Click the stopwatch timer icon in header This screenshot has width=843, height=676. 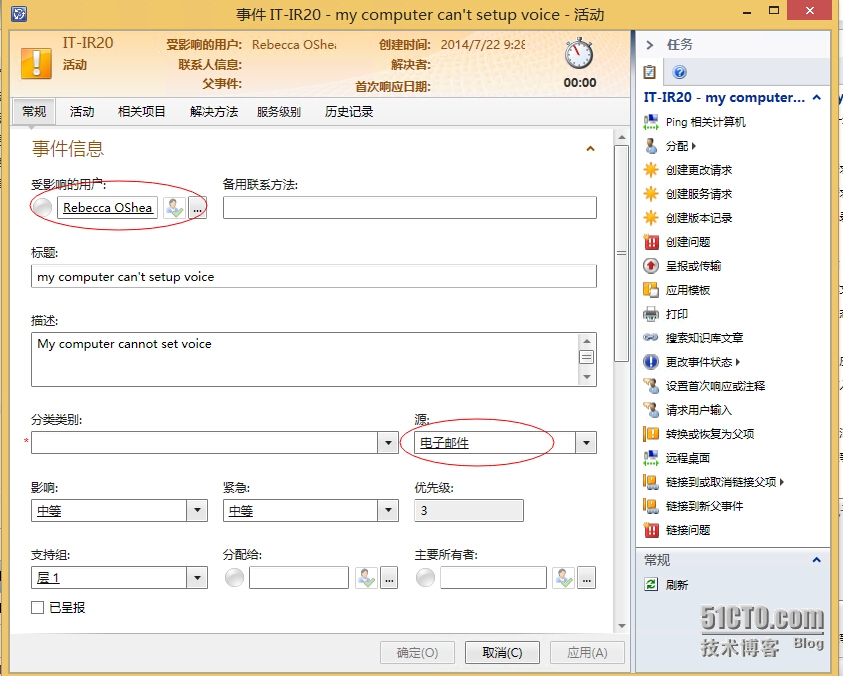point(579,53)
